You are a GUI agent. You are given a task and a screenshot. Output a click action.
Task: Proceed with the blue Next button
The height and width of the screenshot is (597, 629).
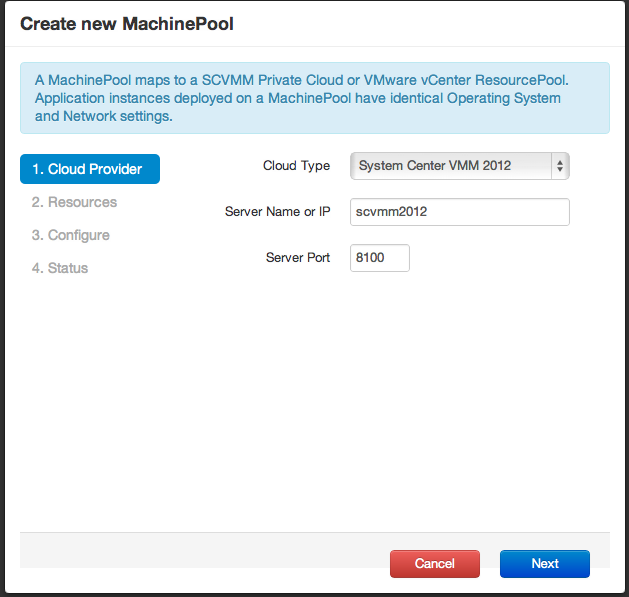tap(544, 564)
